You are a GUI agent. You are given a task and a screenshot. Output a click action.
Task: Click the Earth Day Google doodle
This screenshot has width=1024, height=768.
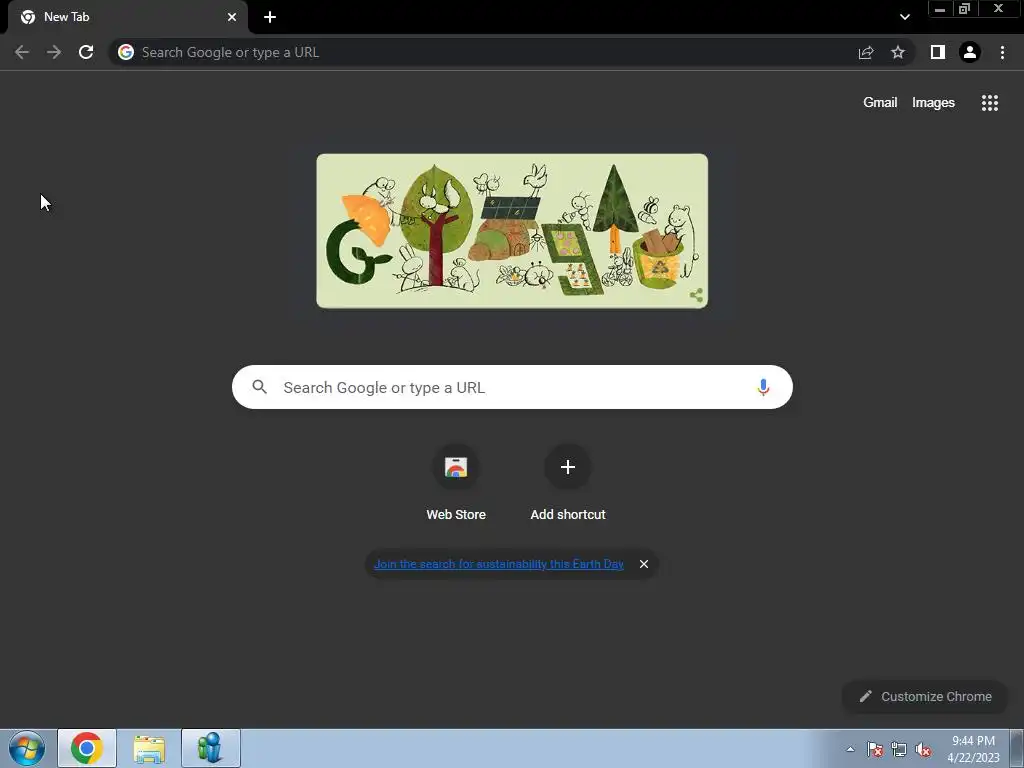pyautogui.click(x=512, y=231)
